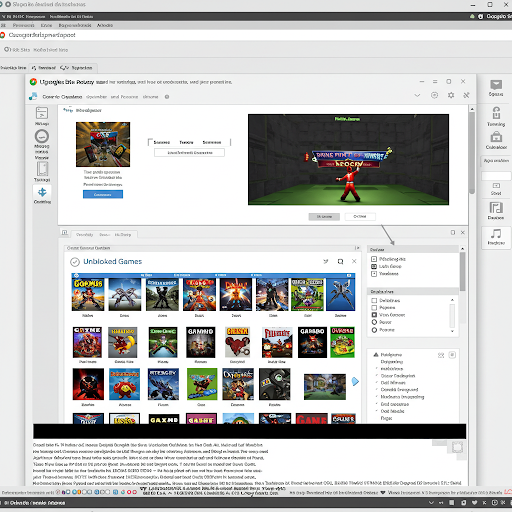Enable the second empty checkbox in middle right list
The image size is (512, 512).
pyautogui.click(x=374, y=308)
